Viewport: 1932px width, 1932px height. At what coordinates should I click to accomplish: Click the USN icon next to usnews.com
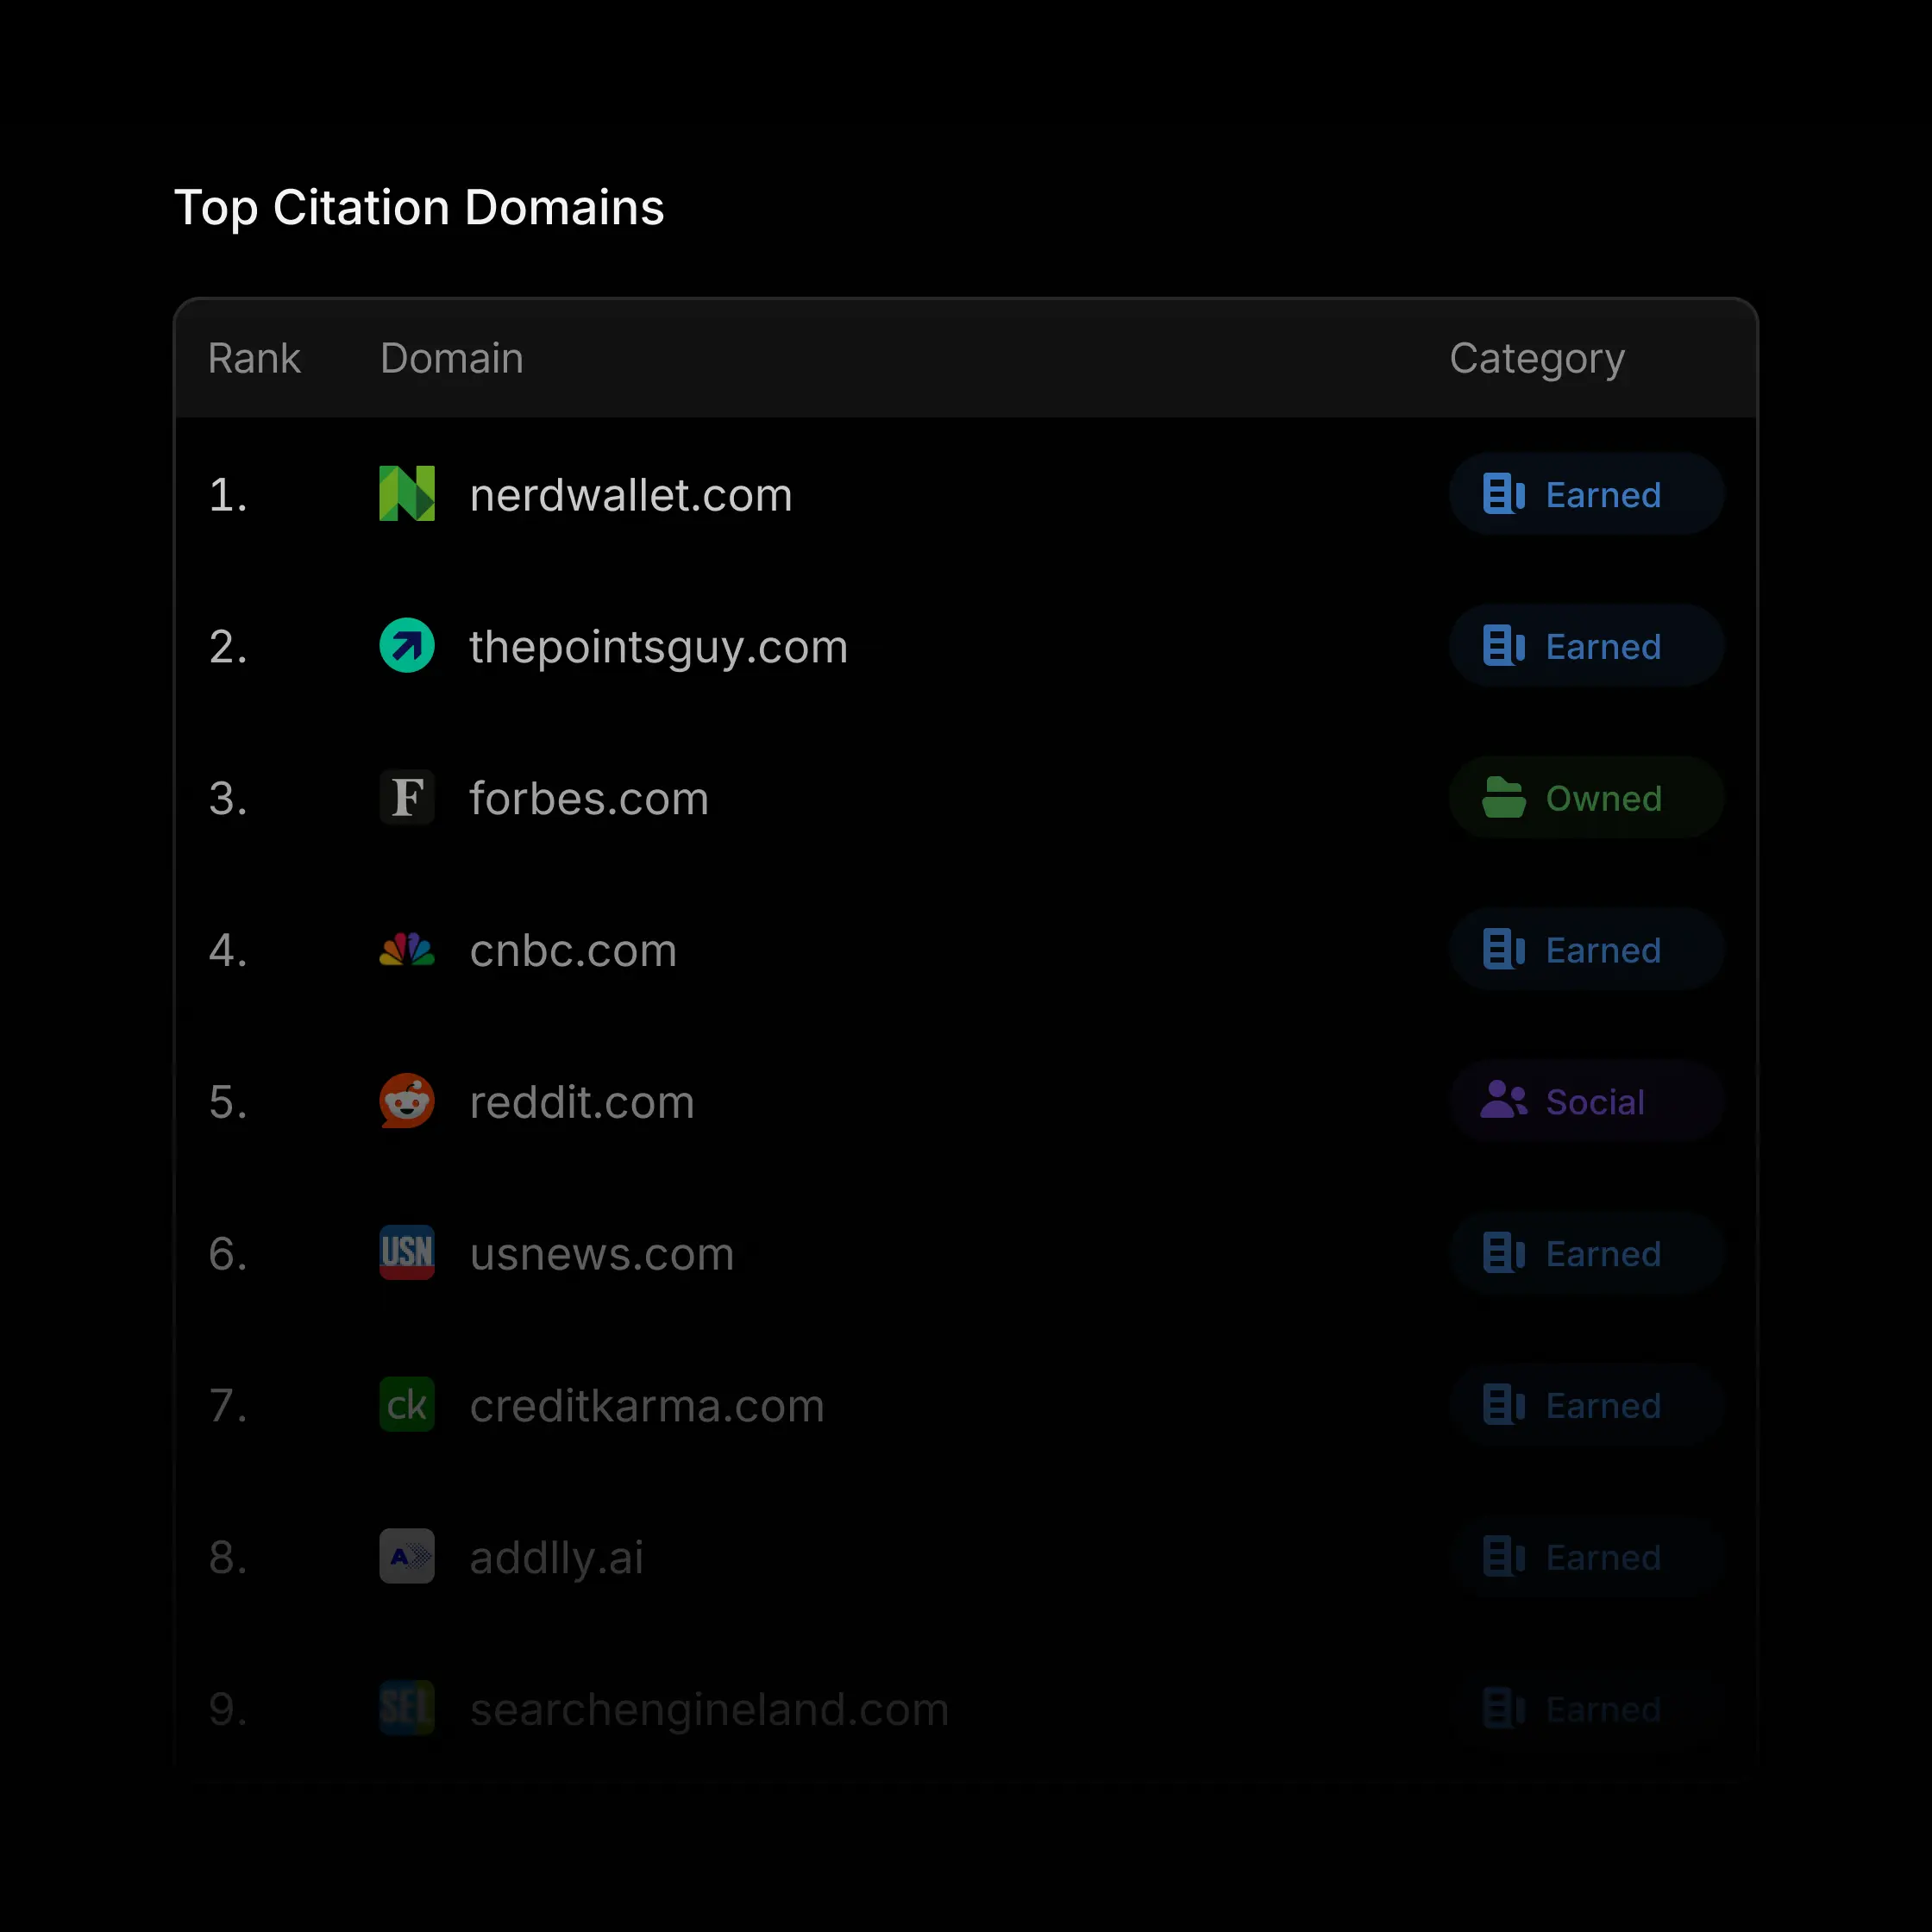[x=406, y=1254]
